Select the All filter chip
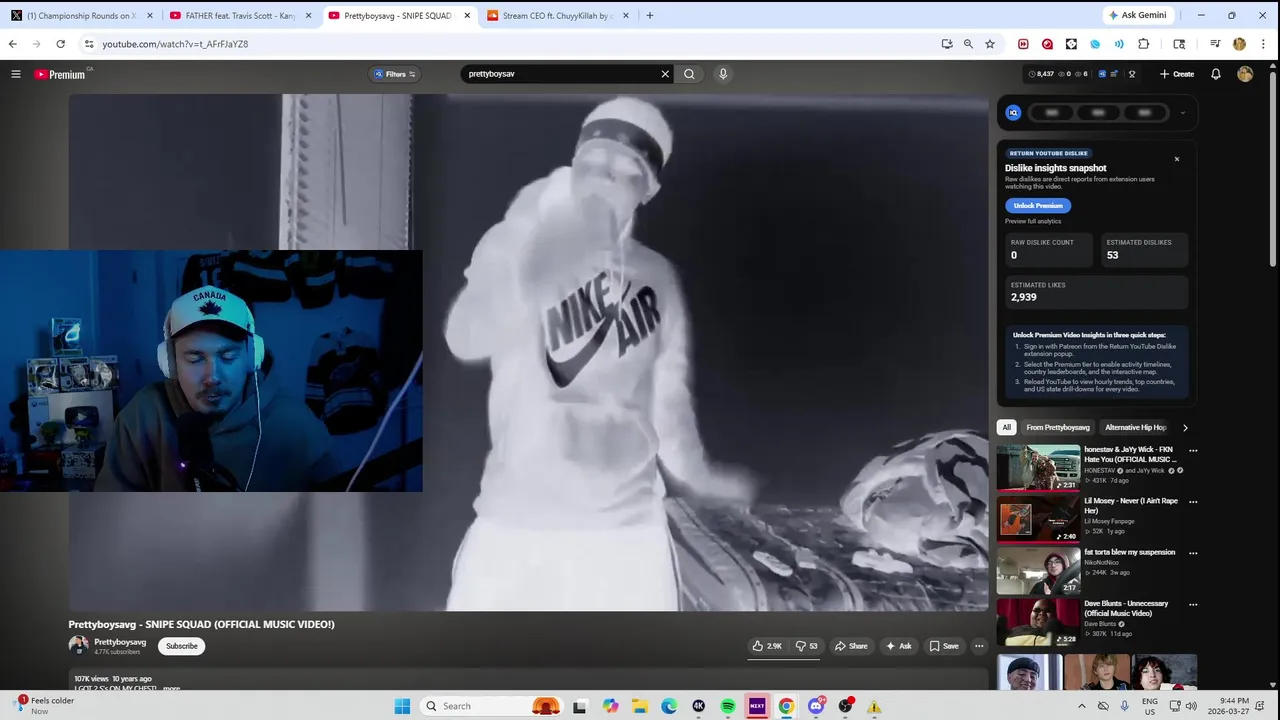The width and height of the screenshot is (1280, 720). [1007, 427]
